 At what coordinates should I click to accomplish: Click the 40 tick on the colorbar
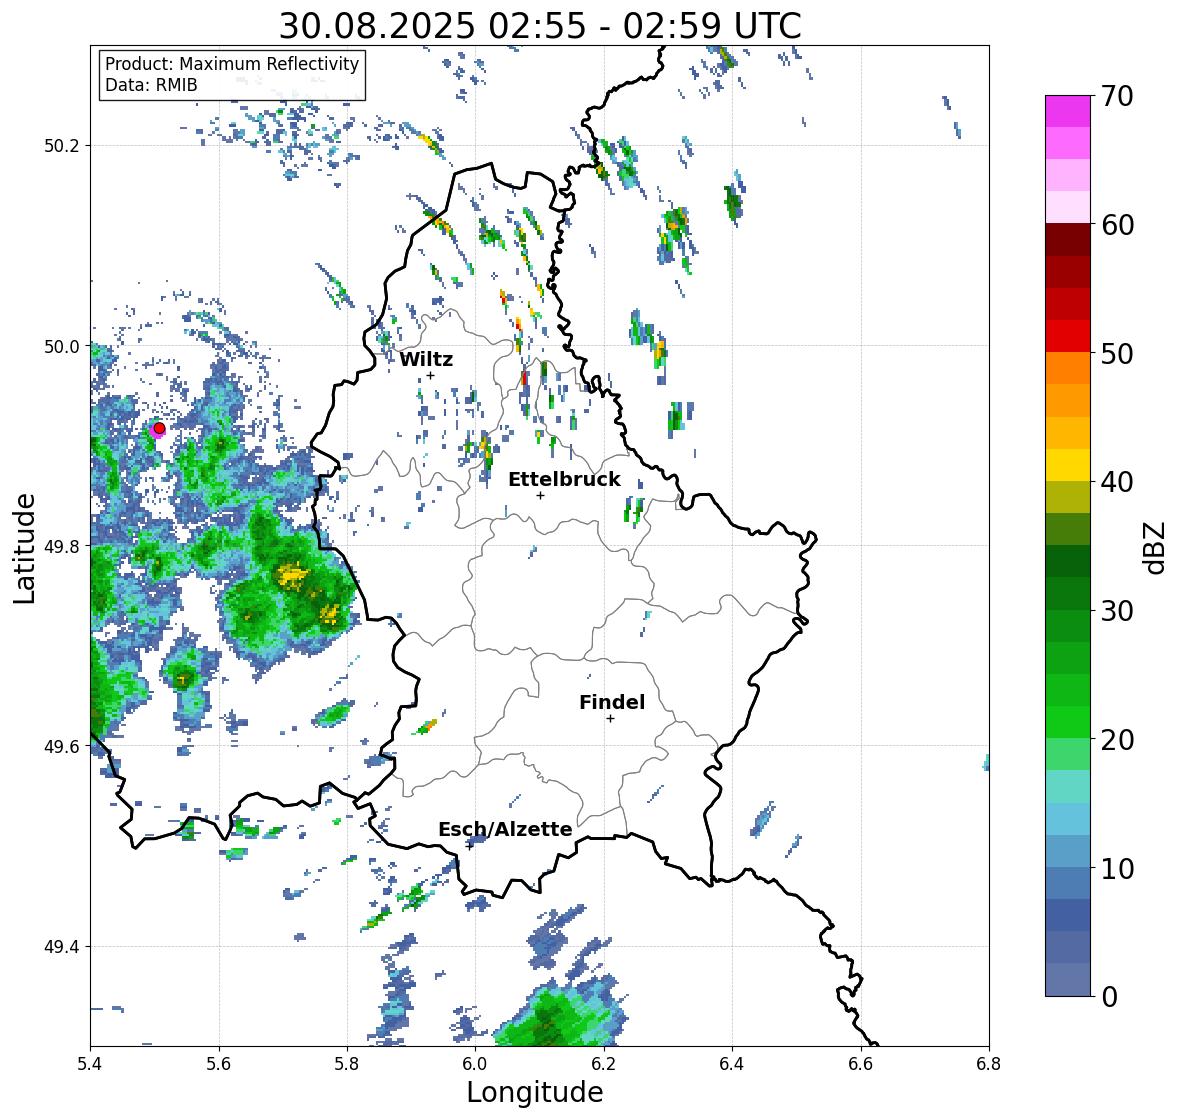tap(1117, 482)
